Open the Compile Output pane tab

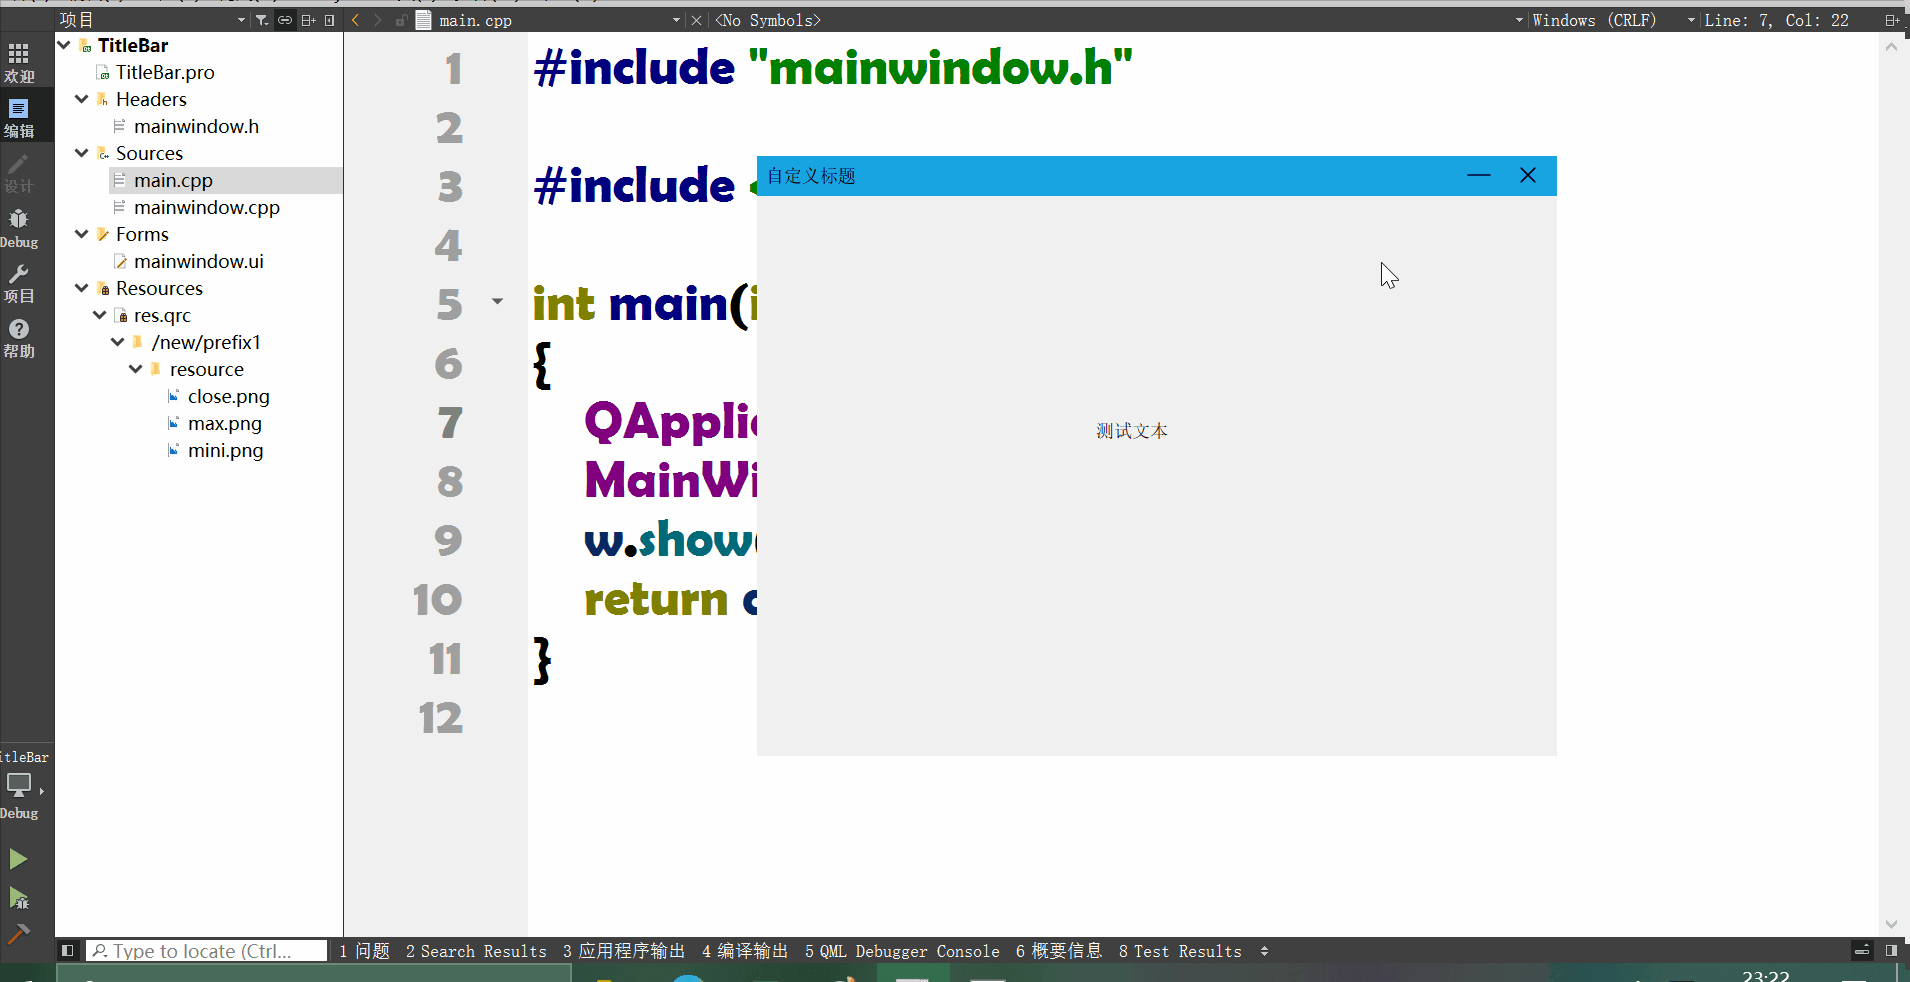click(x=745, y=951)
